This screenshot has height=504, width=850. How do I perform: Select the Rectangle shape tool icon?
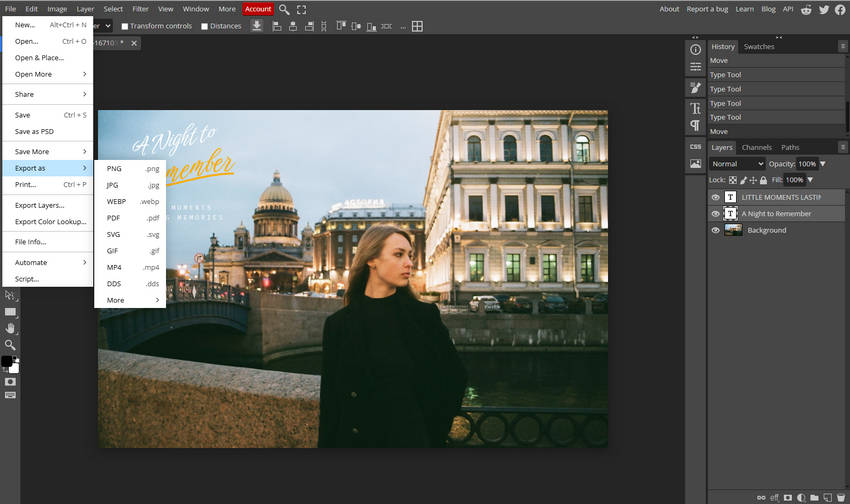(x=10, y=312)
